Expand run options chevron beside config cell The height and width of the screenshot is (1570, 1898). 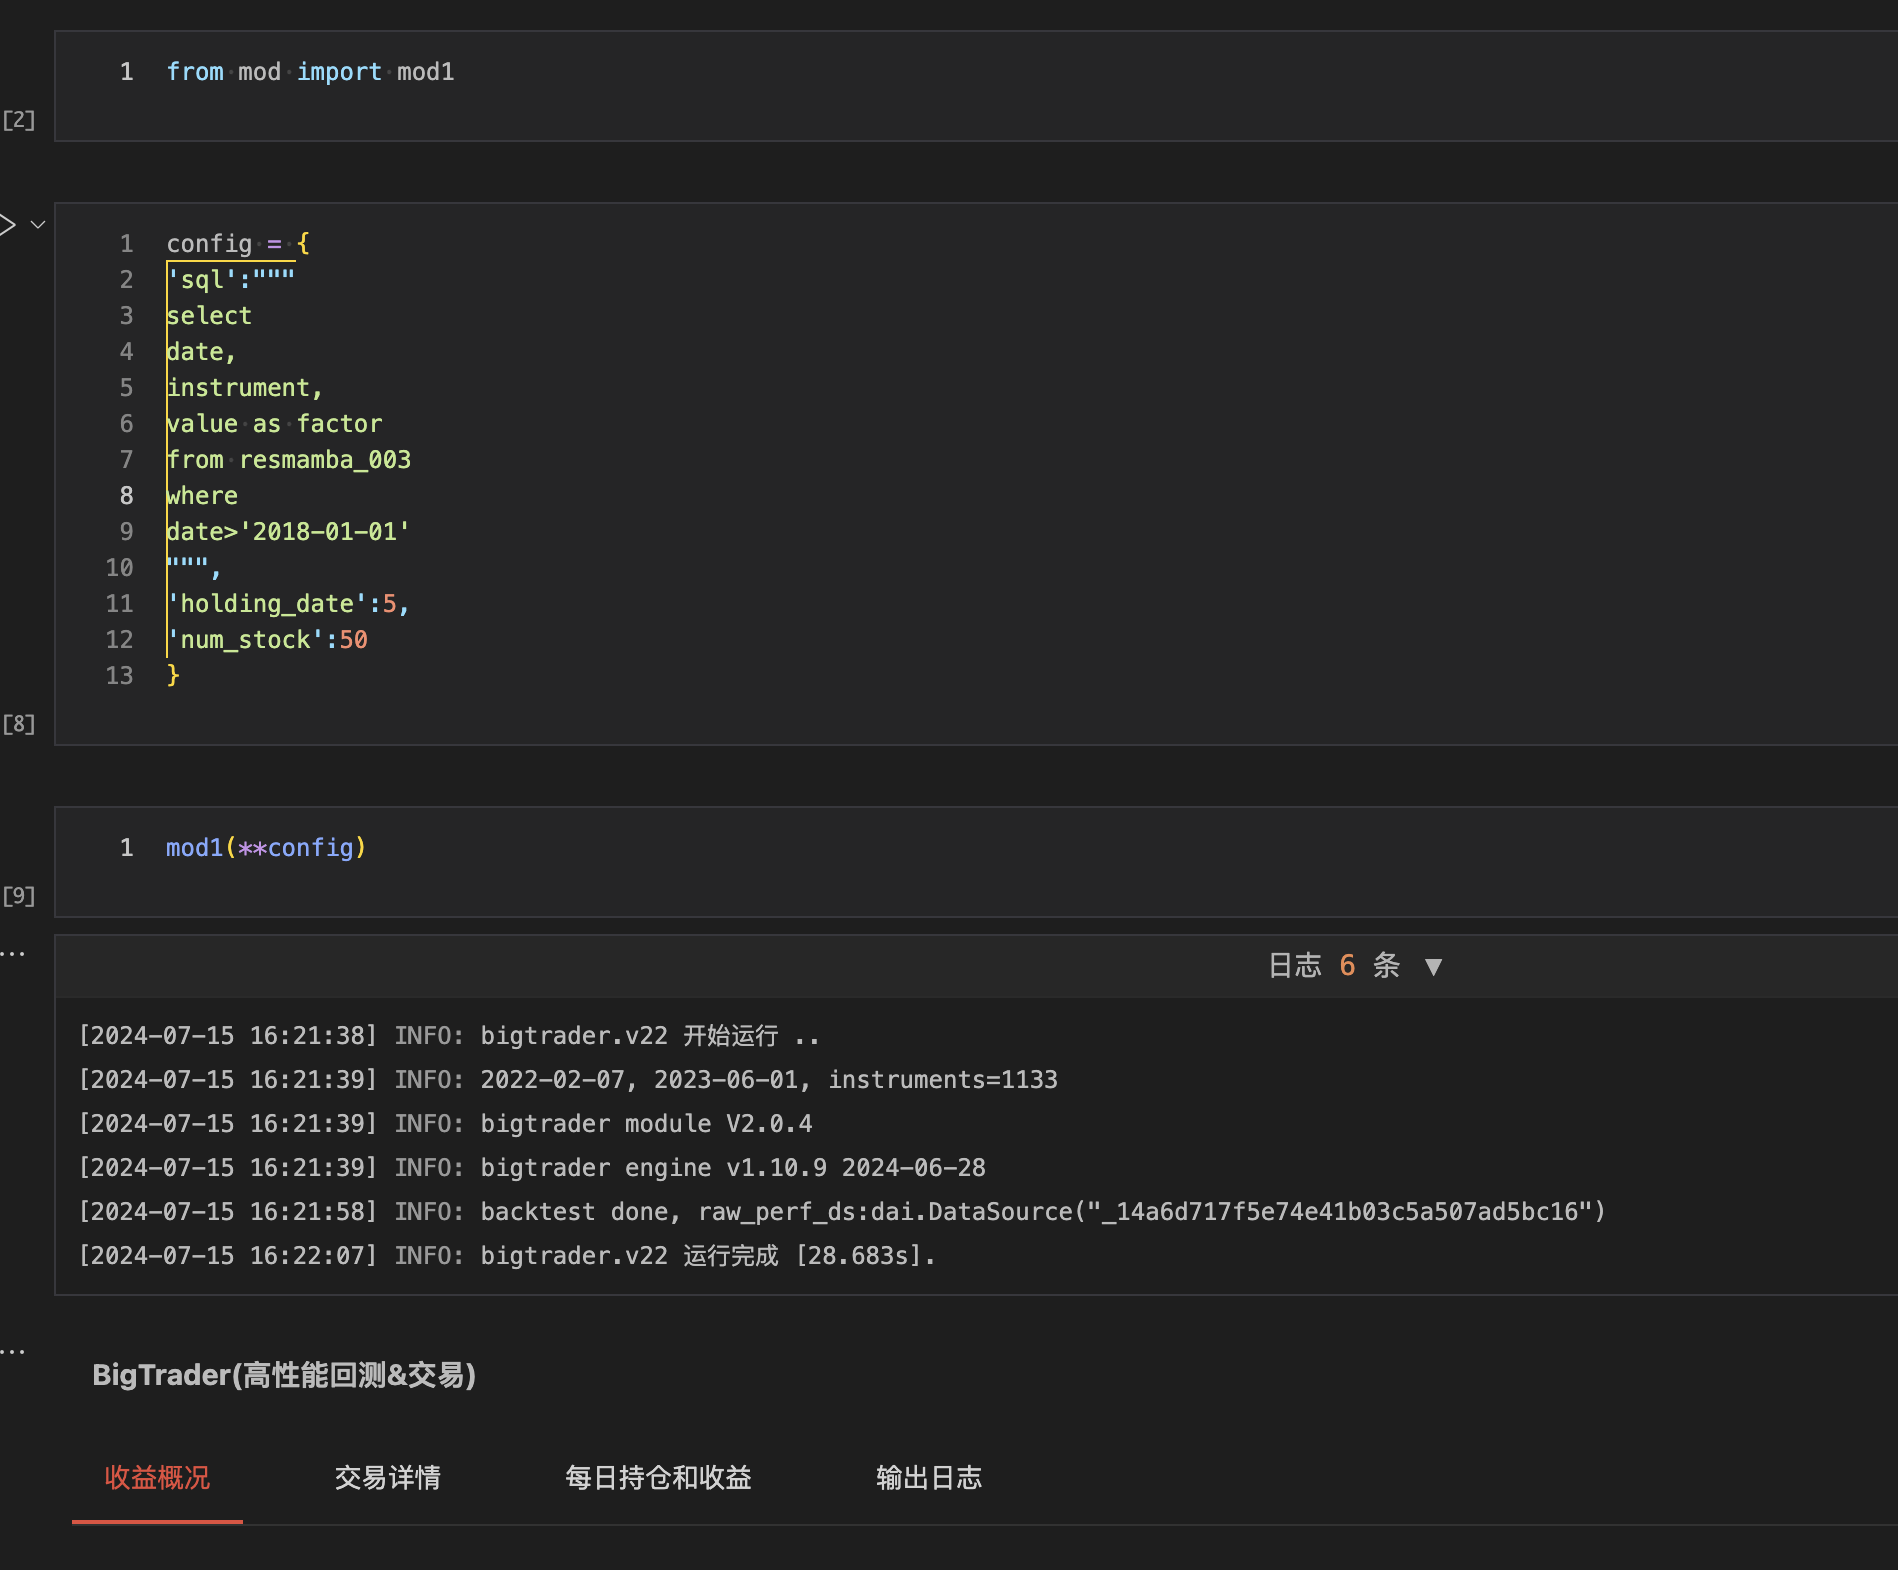click(38, 225)
